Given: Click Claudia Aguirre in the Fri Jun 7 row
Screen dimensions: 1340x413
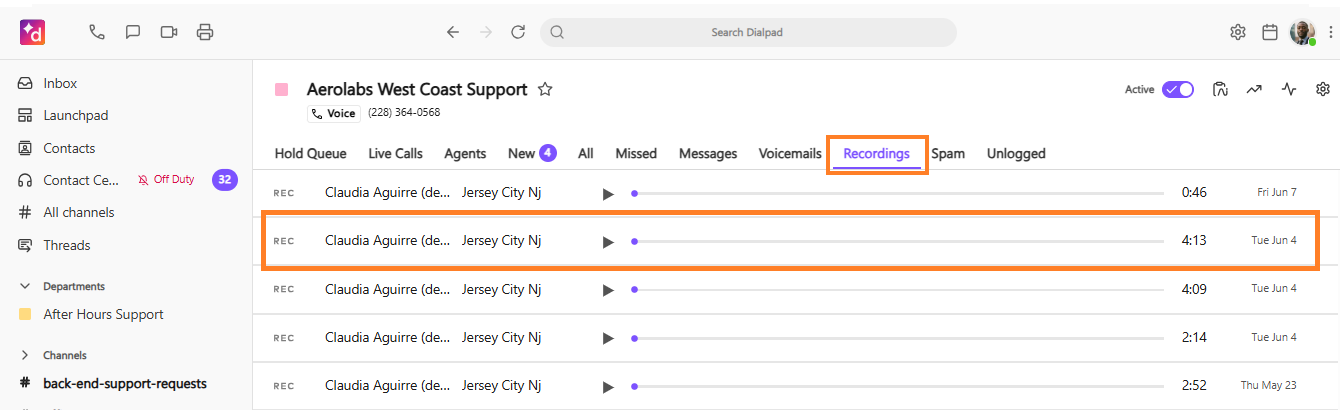Looking at the screenshot, I should click(x=387, y=192).
